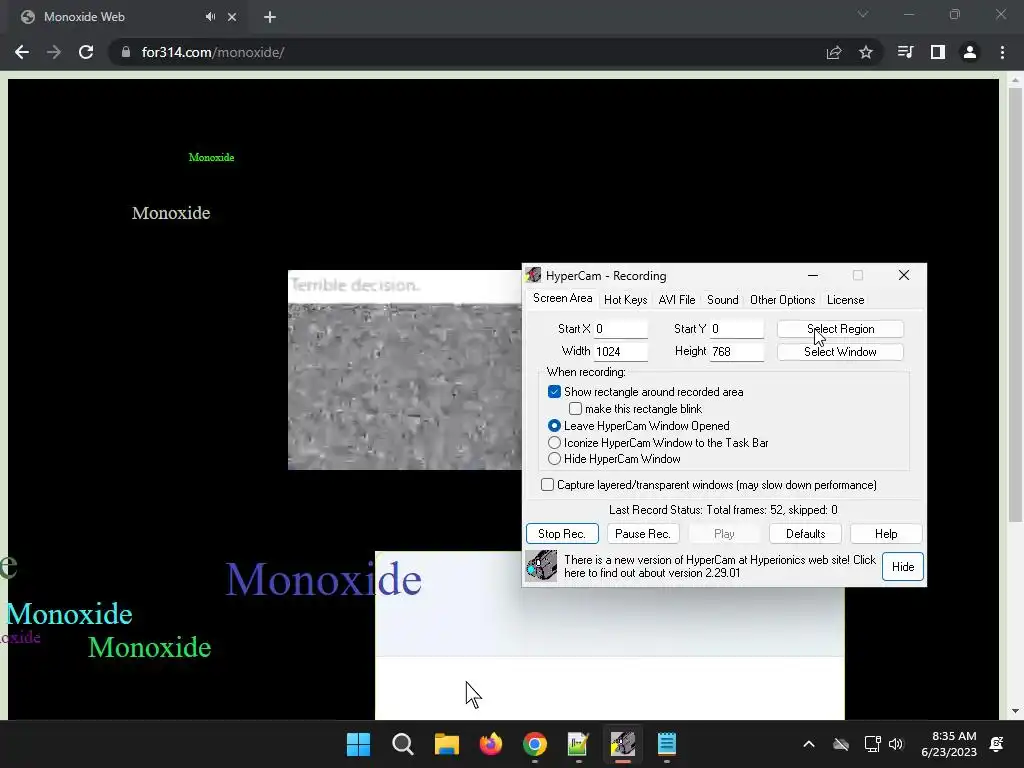Click the scrollbar down arrow

pos(1015,711)
